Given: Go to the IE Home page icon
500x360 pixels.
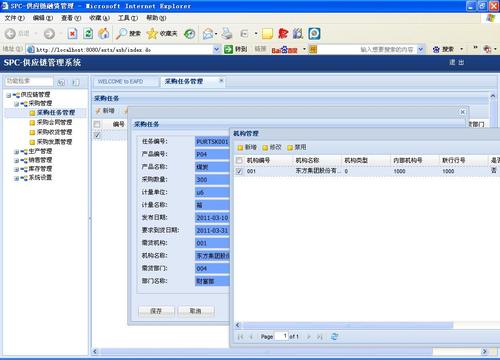Looking at the screenshot, I should 104,33.
